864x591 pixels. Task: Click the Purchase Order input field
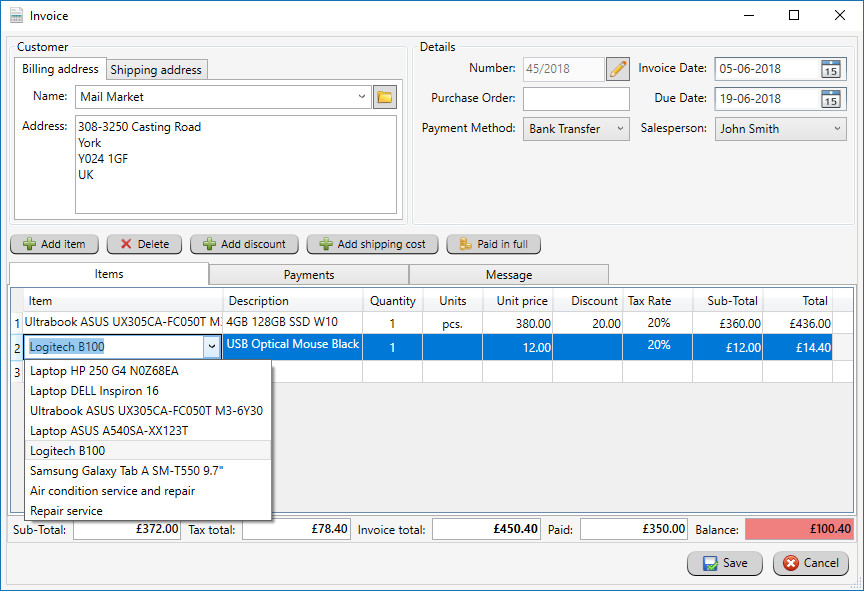pos(576,99)
